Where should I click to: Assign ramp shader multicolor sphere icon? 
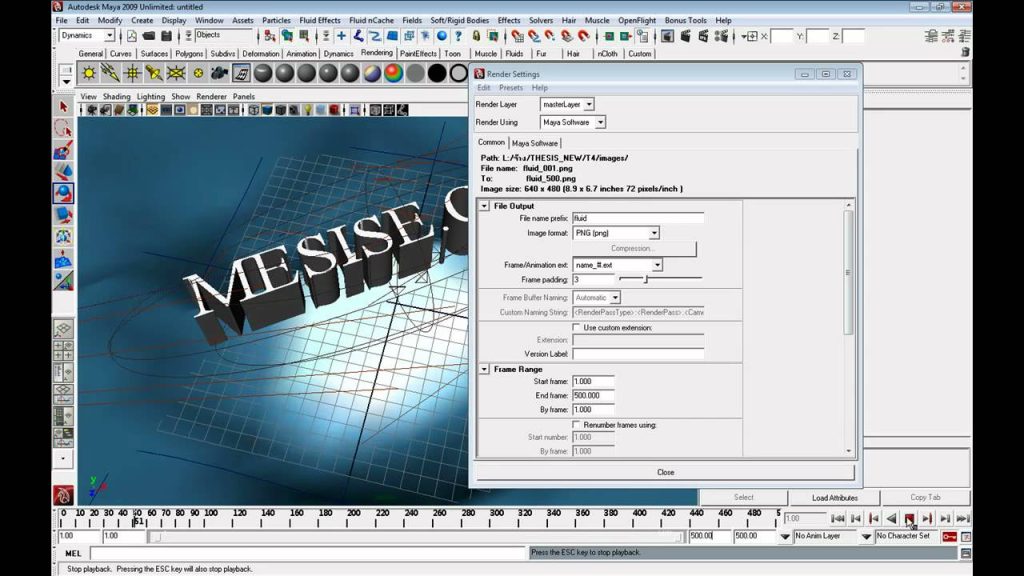393,73
